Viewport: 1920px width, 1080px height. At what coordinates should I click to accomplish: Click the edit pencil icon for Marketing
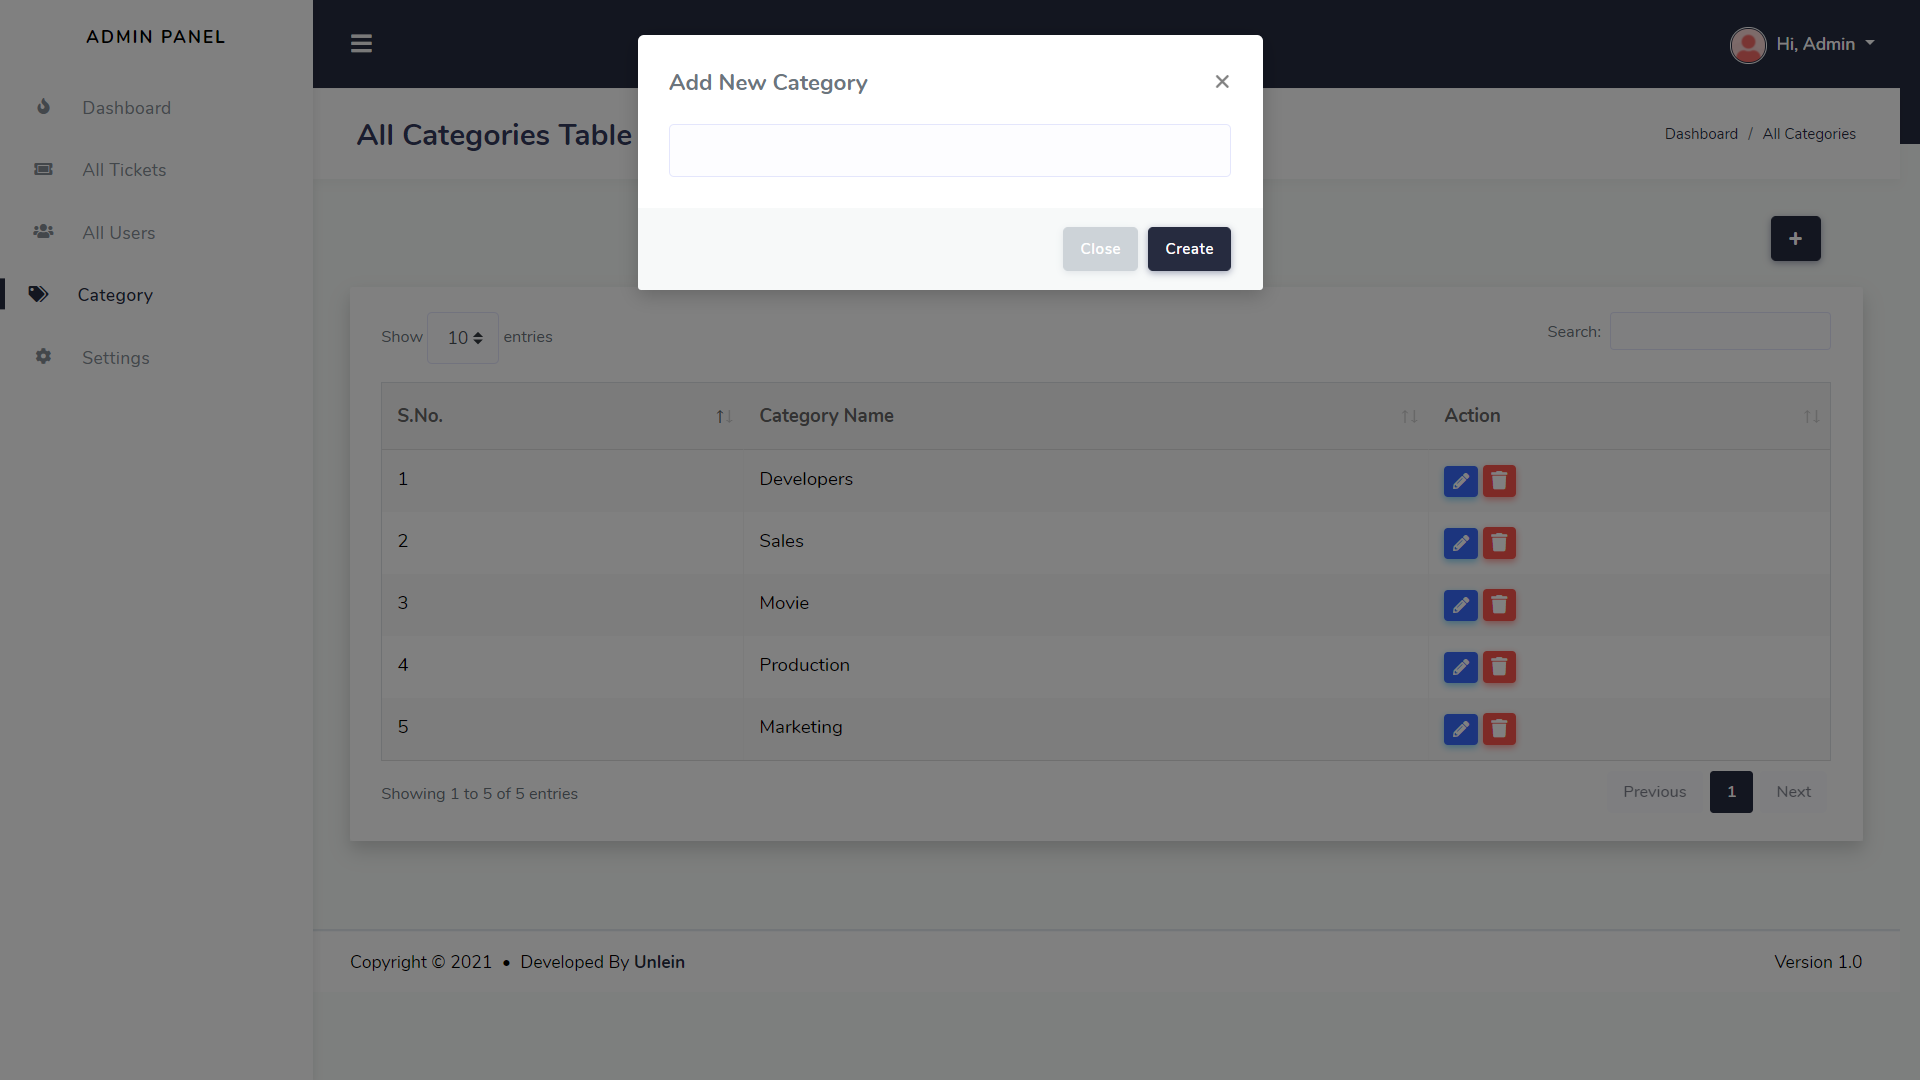coord(1460,729)
